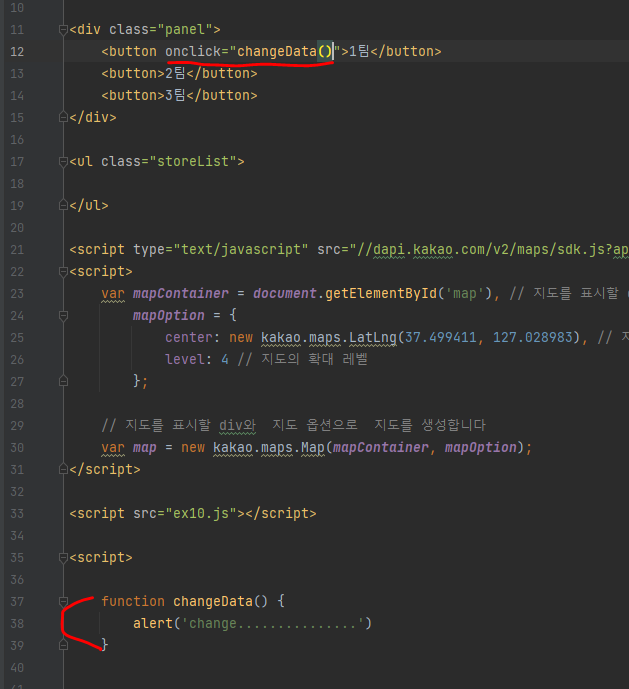
Task: Place cursor on onclick attribute name
Action: pos(193,51)
